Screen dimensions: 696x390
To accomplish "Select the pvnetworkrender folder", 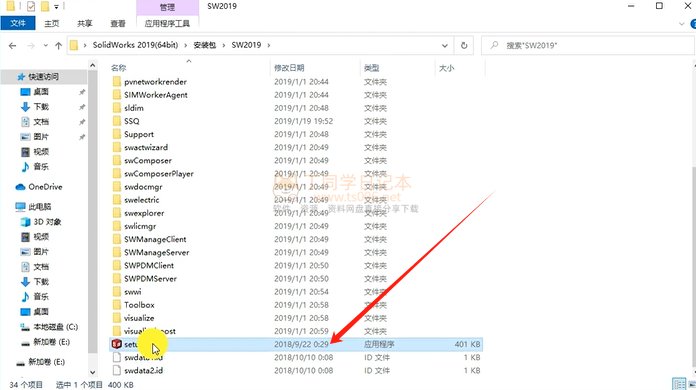I will (x=155, y=82).
